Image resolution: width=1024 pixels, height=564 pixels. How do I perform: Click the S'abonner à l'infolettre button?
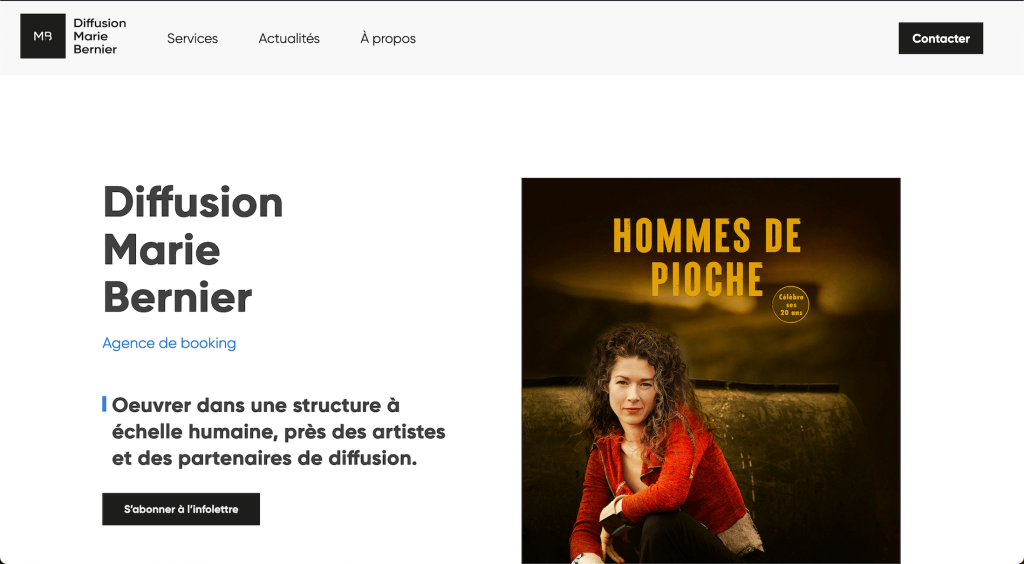click(x=181, y=509)
